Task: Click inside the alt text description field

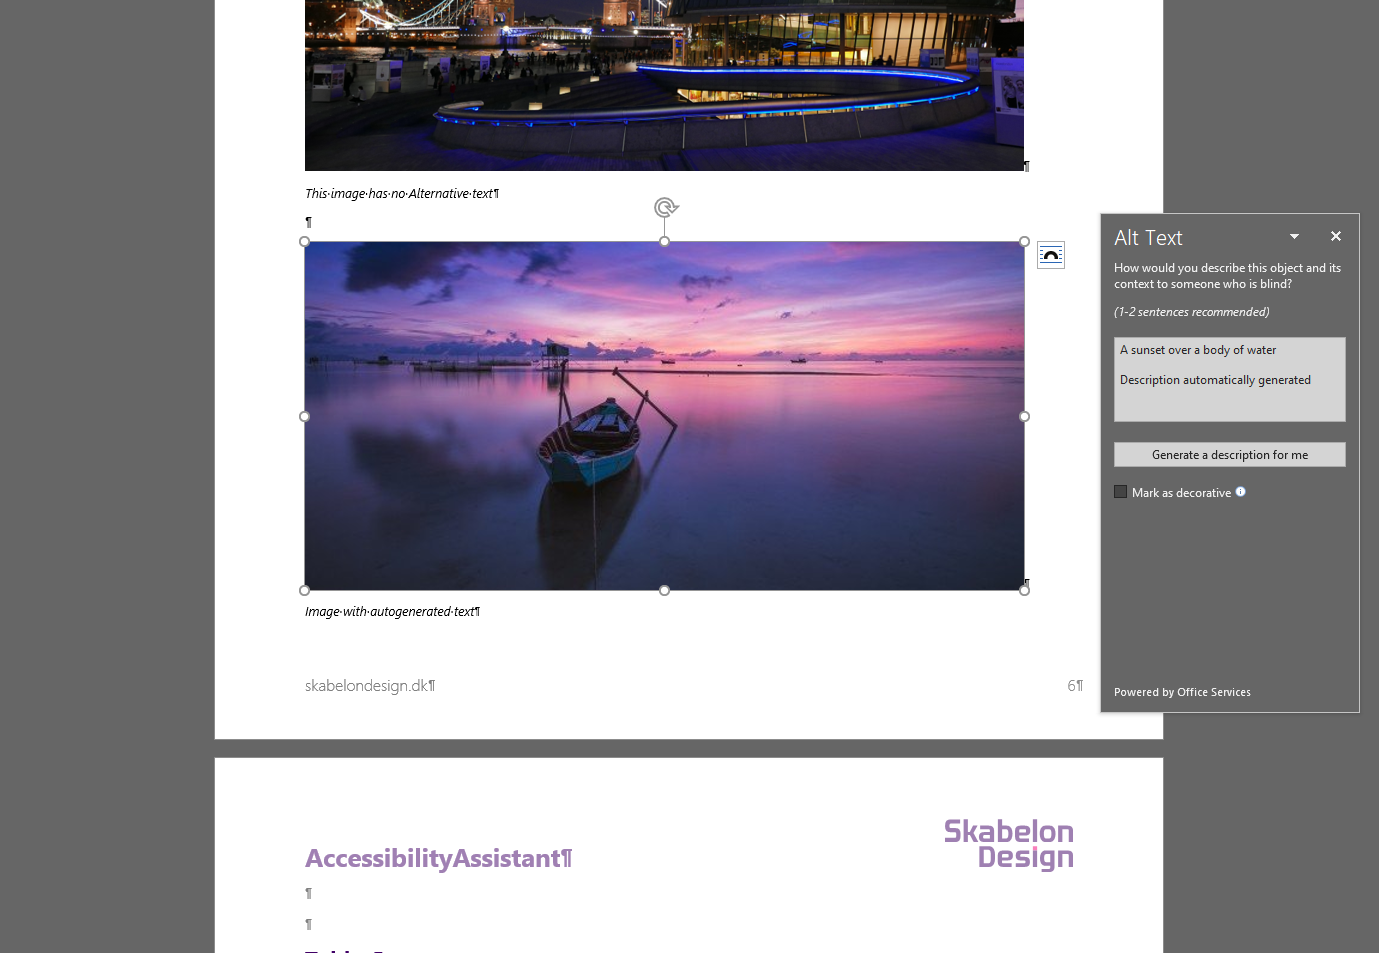Action: tap(1229, 379)
